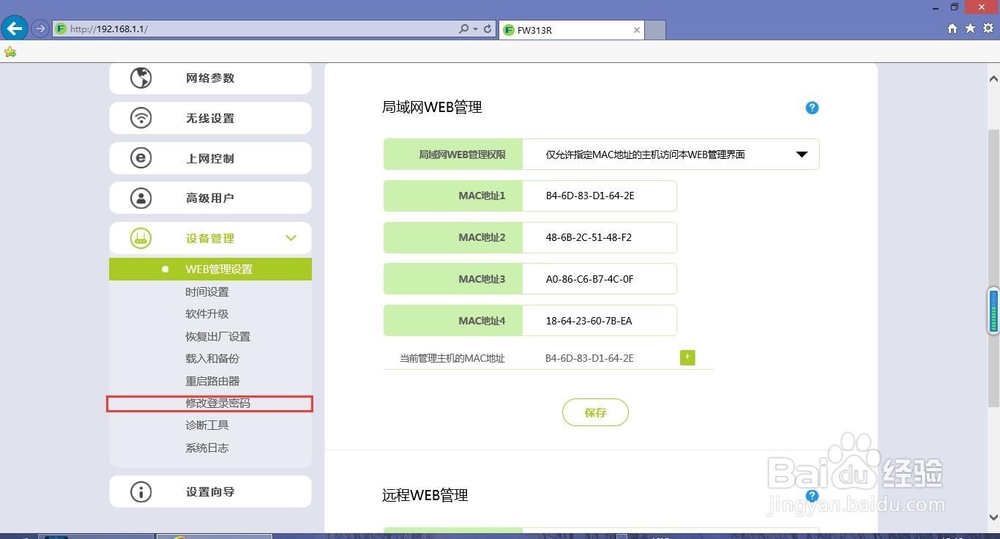
Task: Select 软件升级 submenu item
Action: (x=207, y=314)
